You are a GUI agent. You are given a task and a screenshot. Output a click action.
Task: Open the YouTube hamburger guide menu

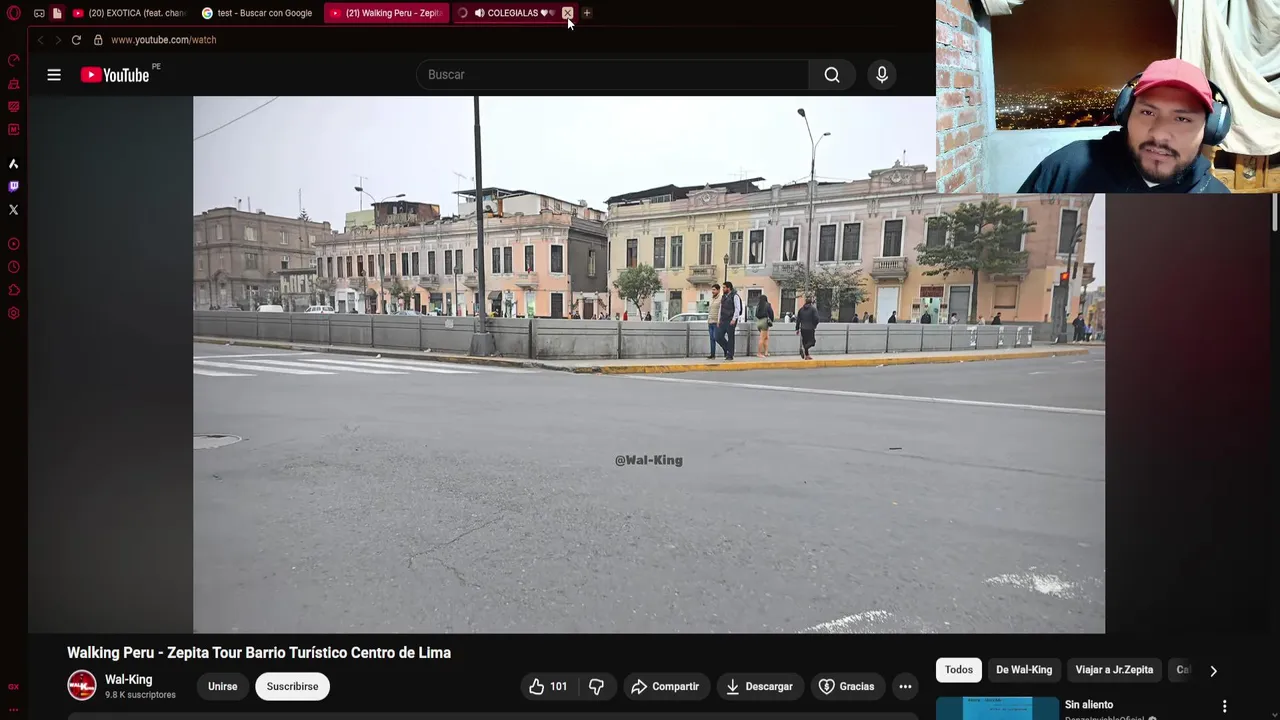click(54, 75)
